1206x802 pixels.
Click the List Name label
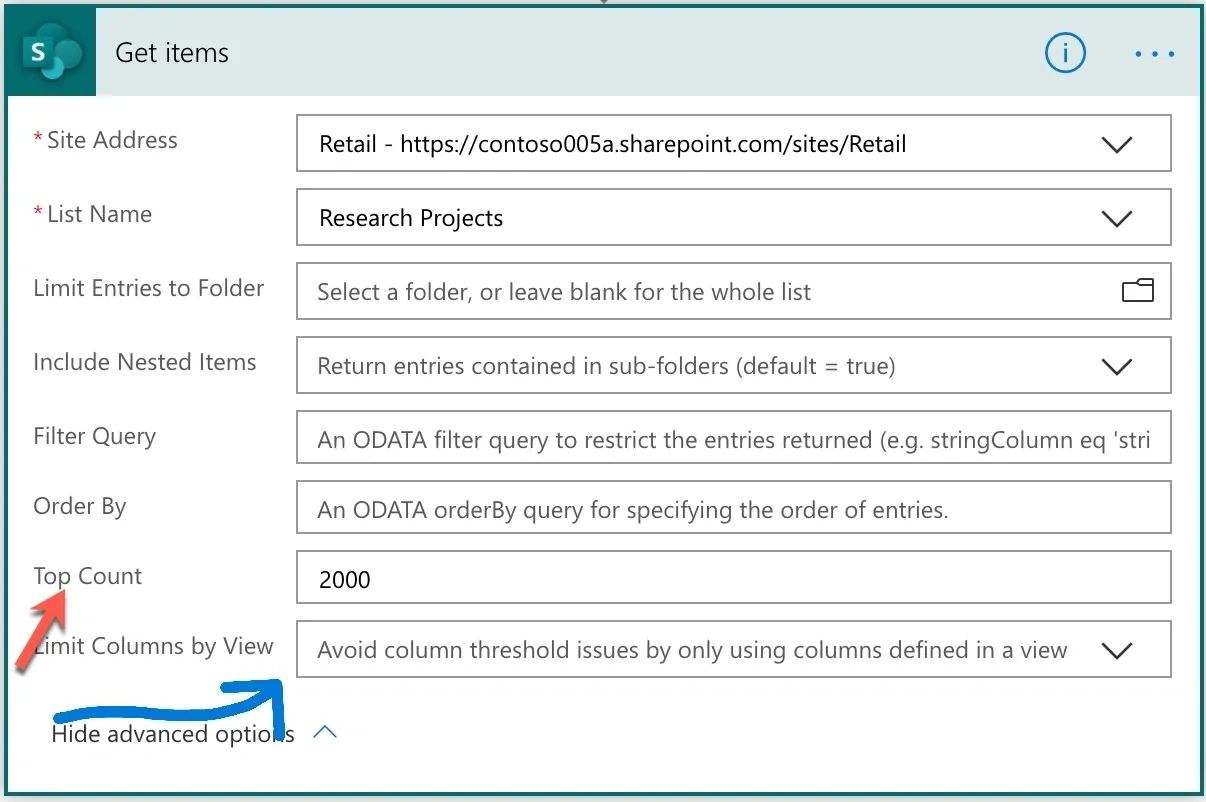tap(99, 214)
